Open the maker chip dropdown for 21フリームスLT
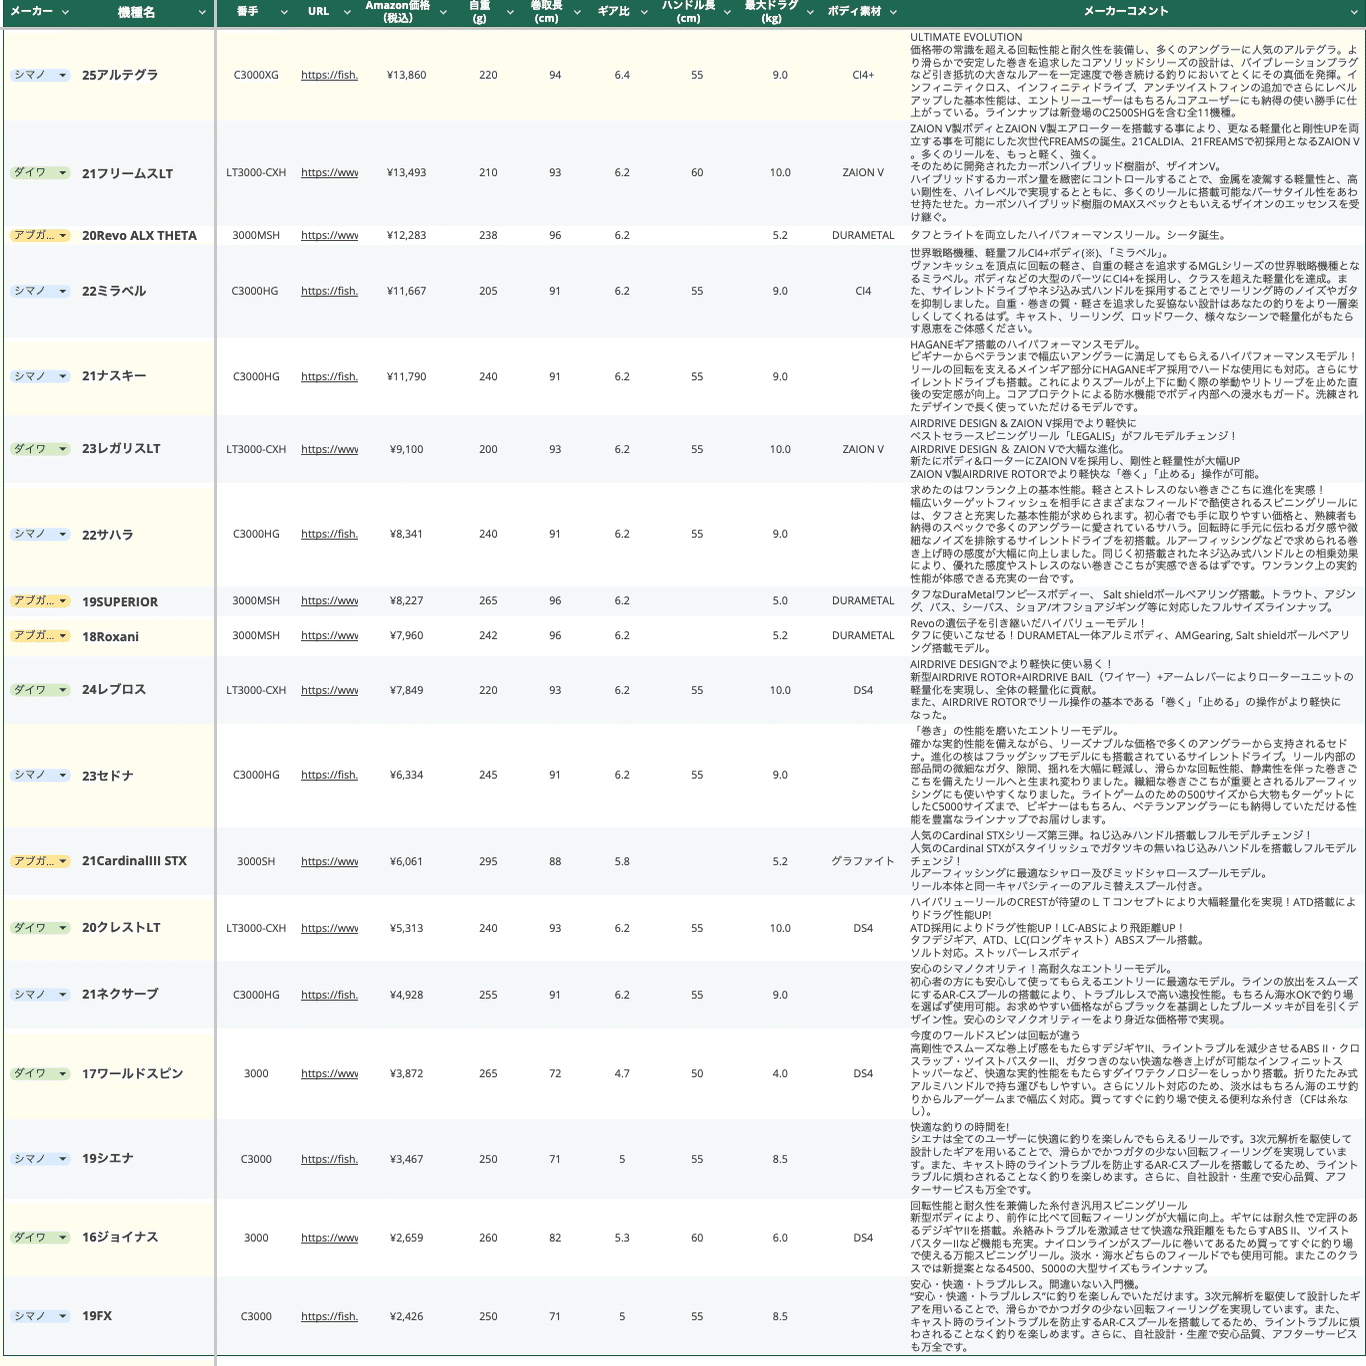The image size is (1366, 1366). click(63, 173)
